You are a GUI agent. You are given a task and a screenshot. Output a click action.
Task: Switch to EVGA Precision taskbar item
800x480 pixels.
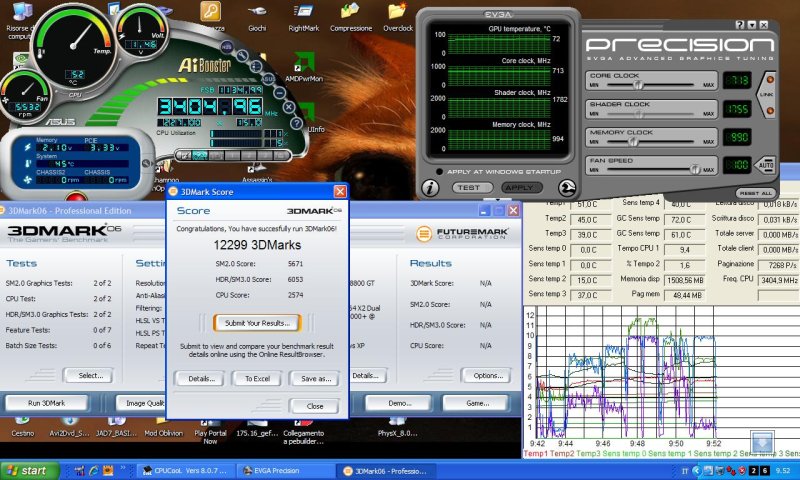coord(287,471)
